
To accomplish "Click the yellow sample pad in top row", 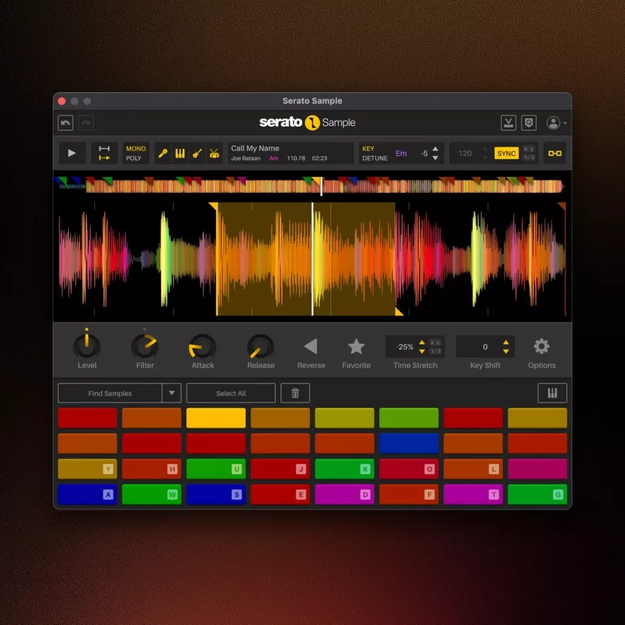I will (216, 418).
